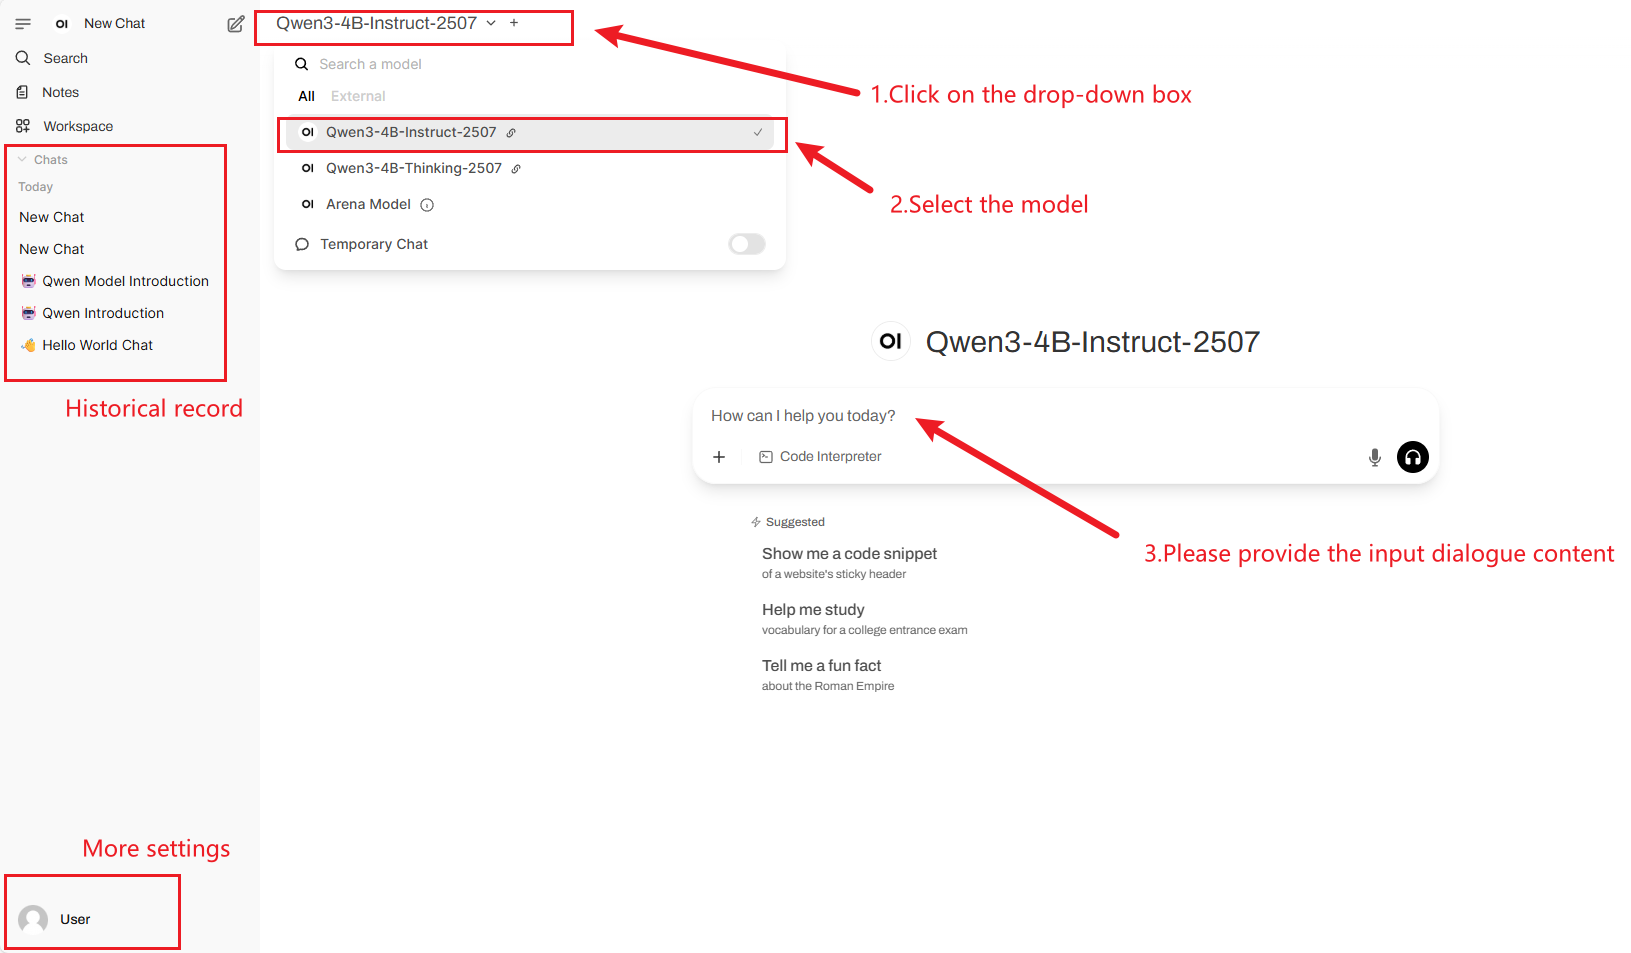Click the new chat pencil edit icon
Screen dimensions: 1631x953
point(235,24)
